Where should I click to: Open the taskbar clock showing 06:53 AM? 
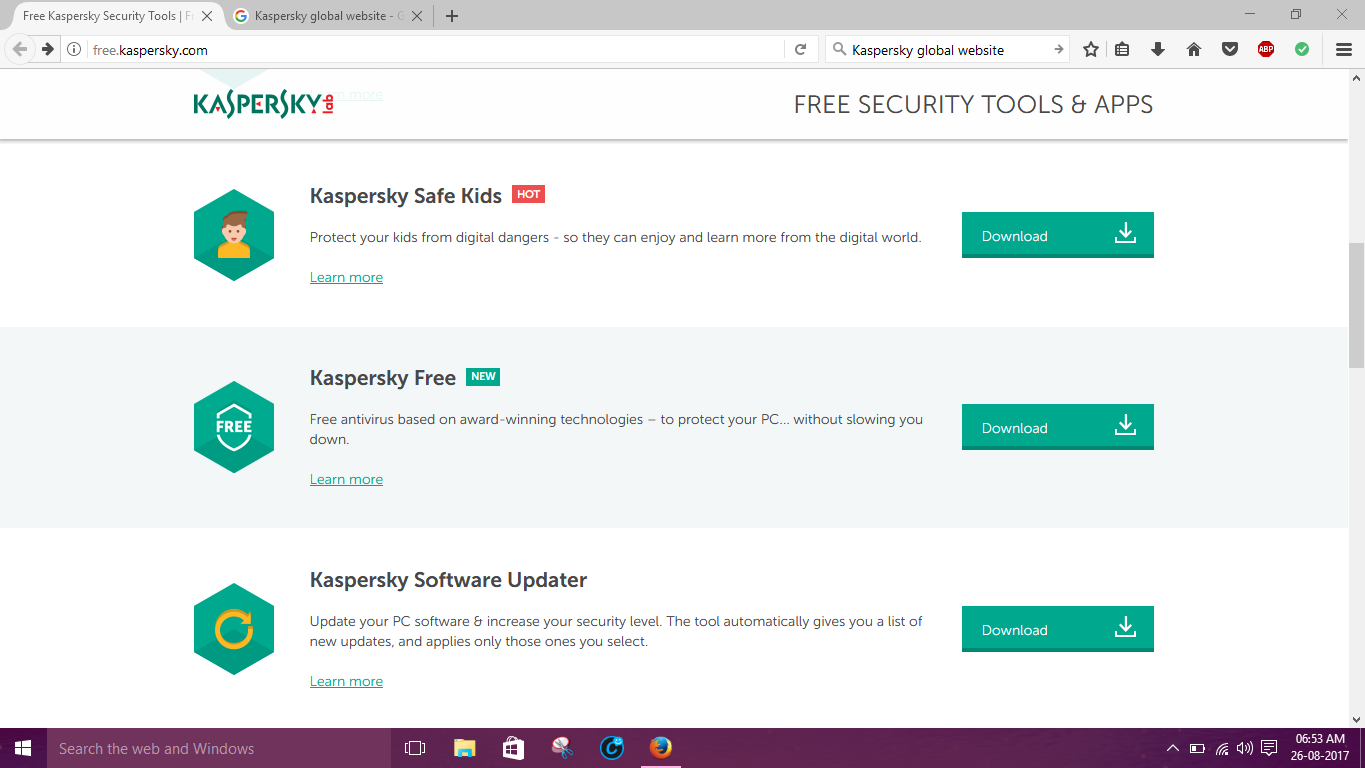click(x=1322, y=748)
